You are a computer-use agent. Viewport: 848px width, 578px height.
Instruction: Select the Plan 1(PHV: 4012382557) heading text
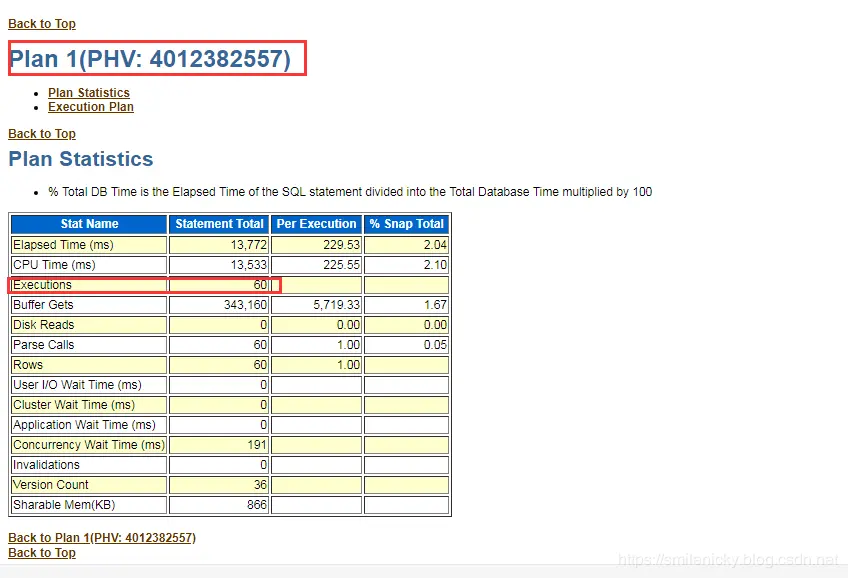(x=150, y=58)
